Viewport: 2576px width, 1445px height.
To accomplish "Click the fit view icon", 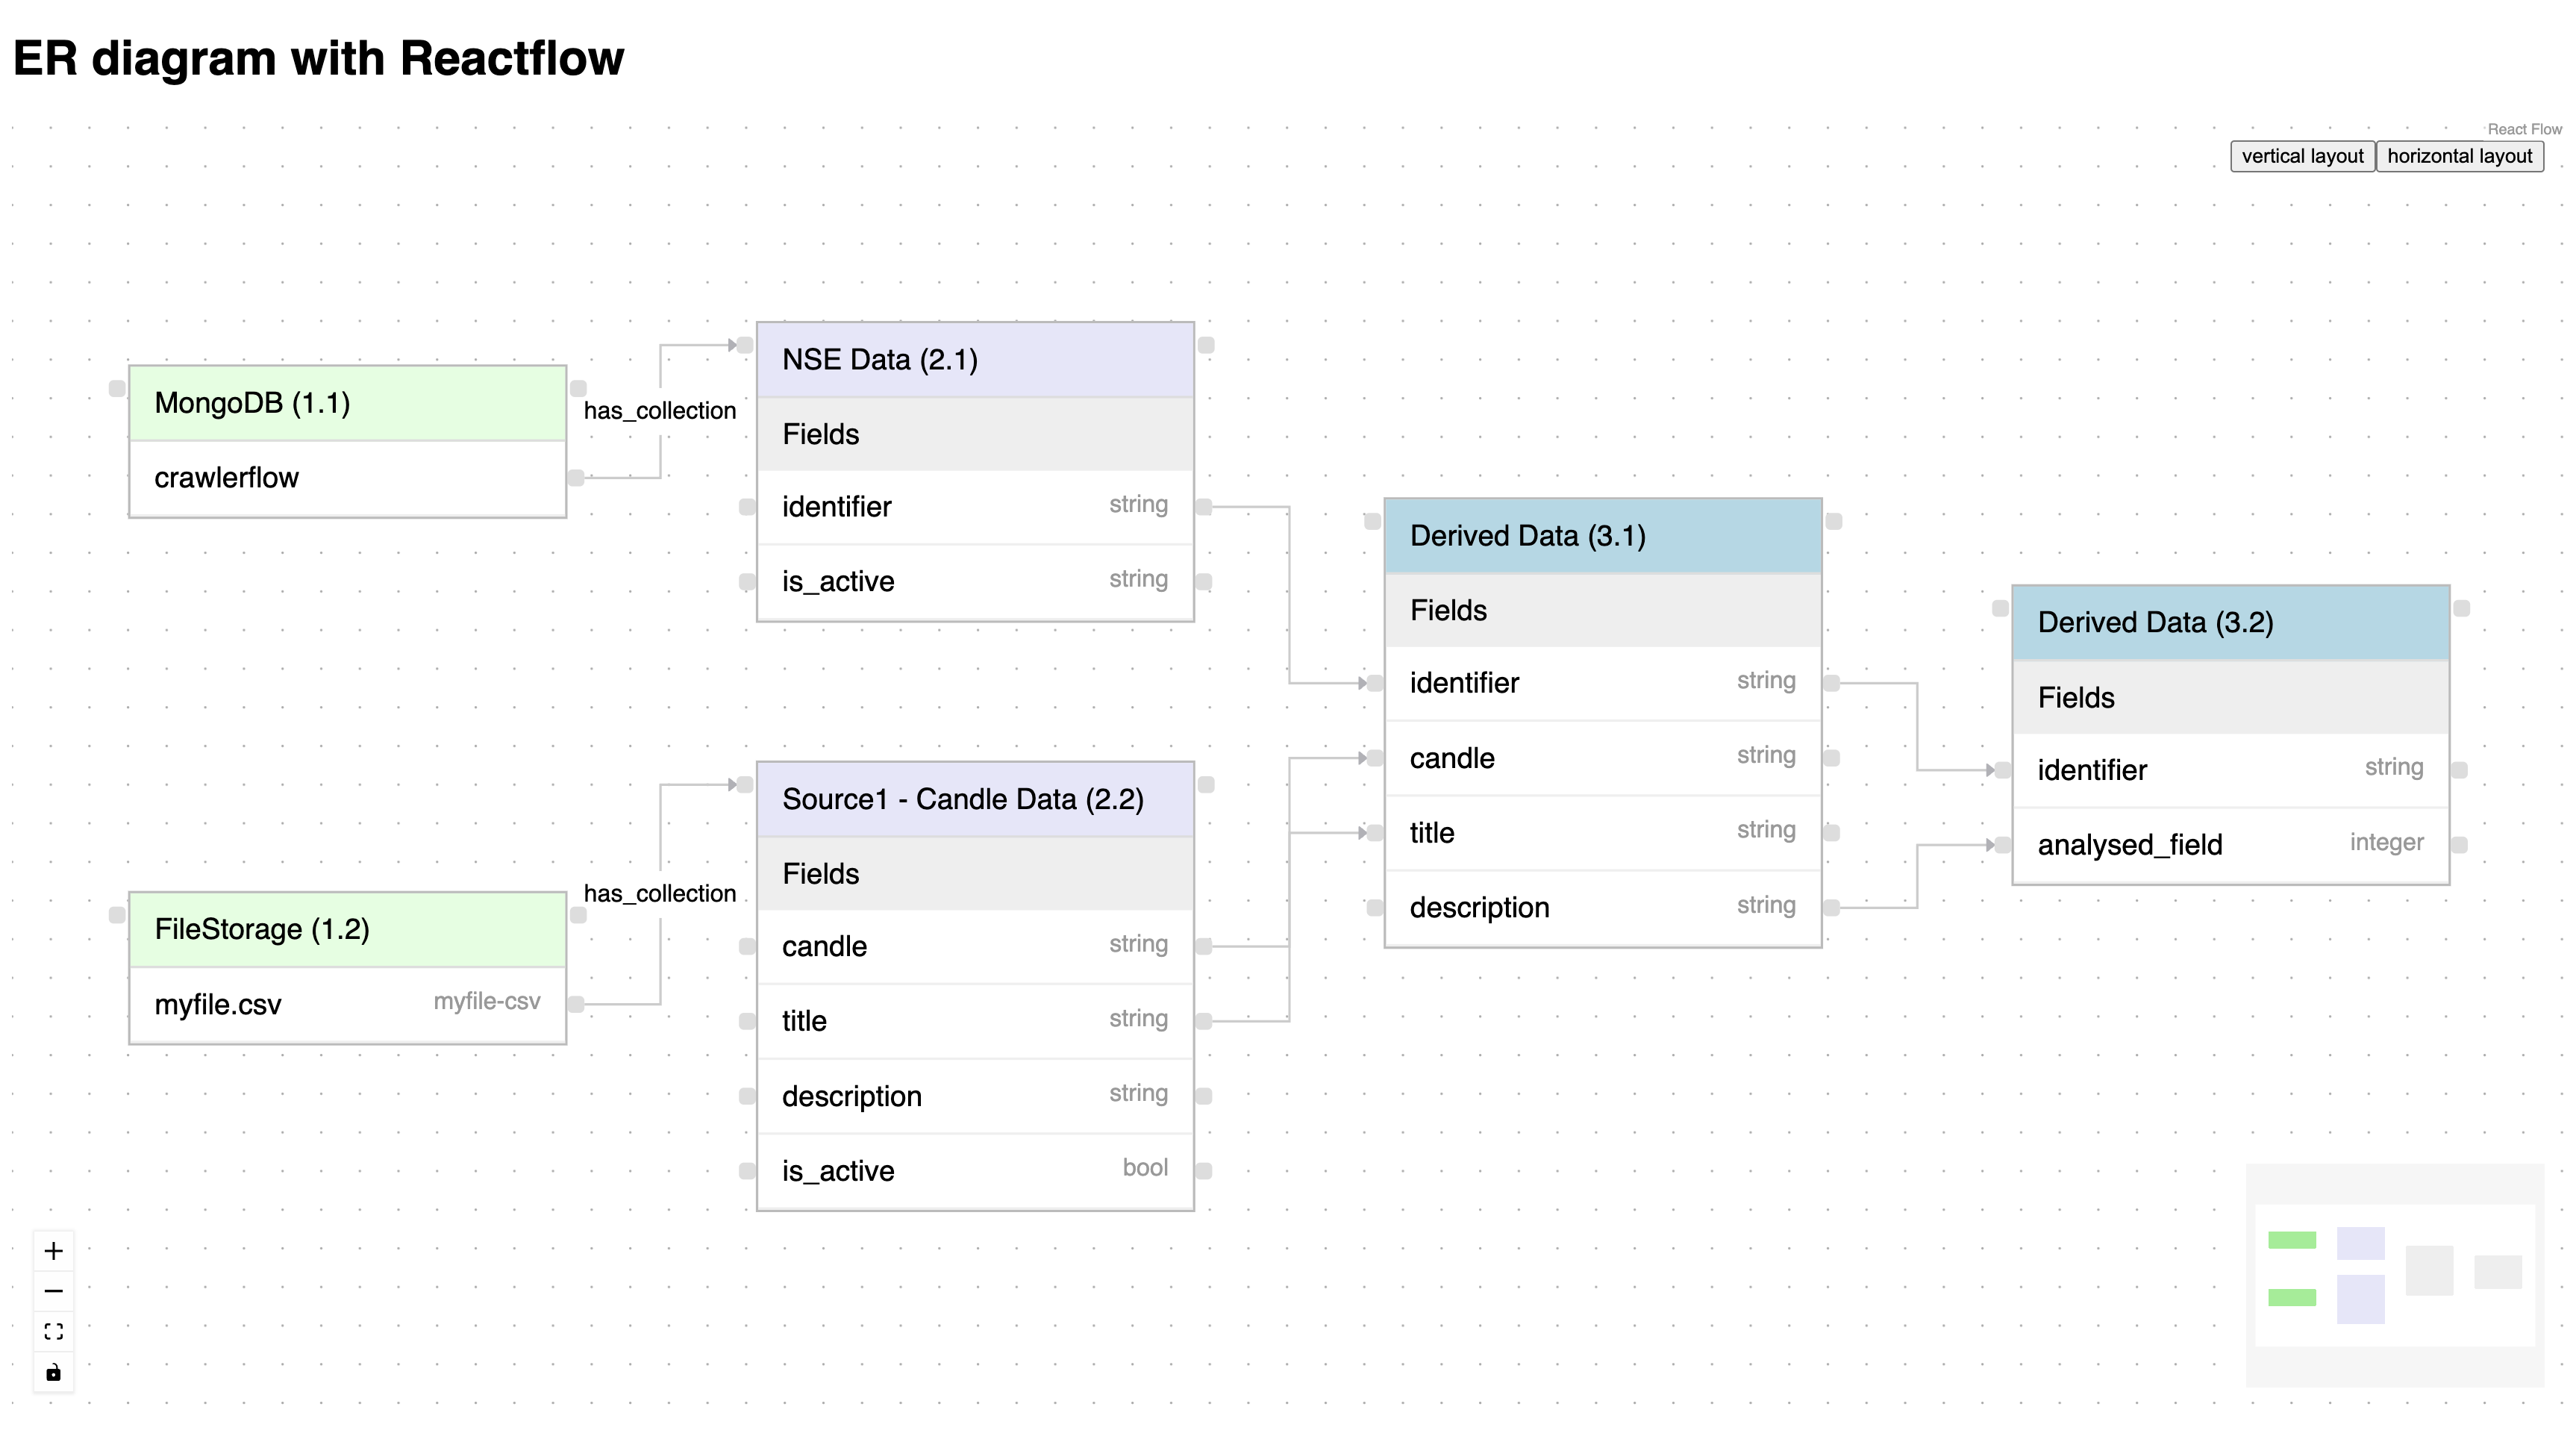I will pyautogui.click(x=51, y=1332).
